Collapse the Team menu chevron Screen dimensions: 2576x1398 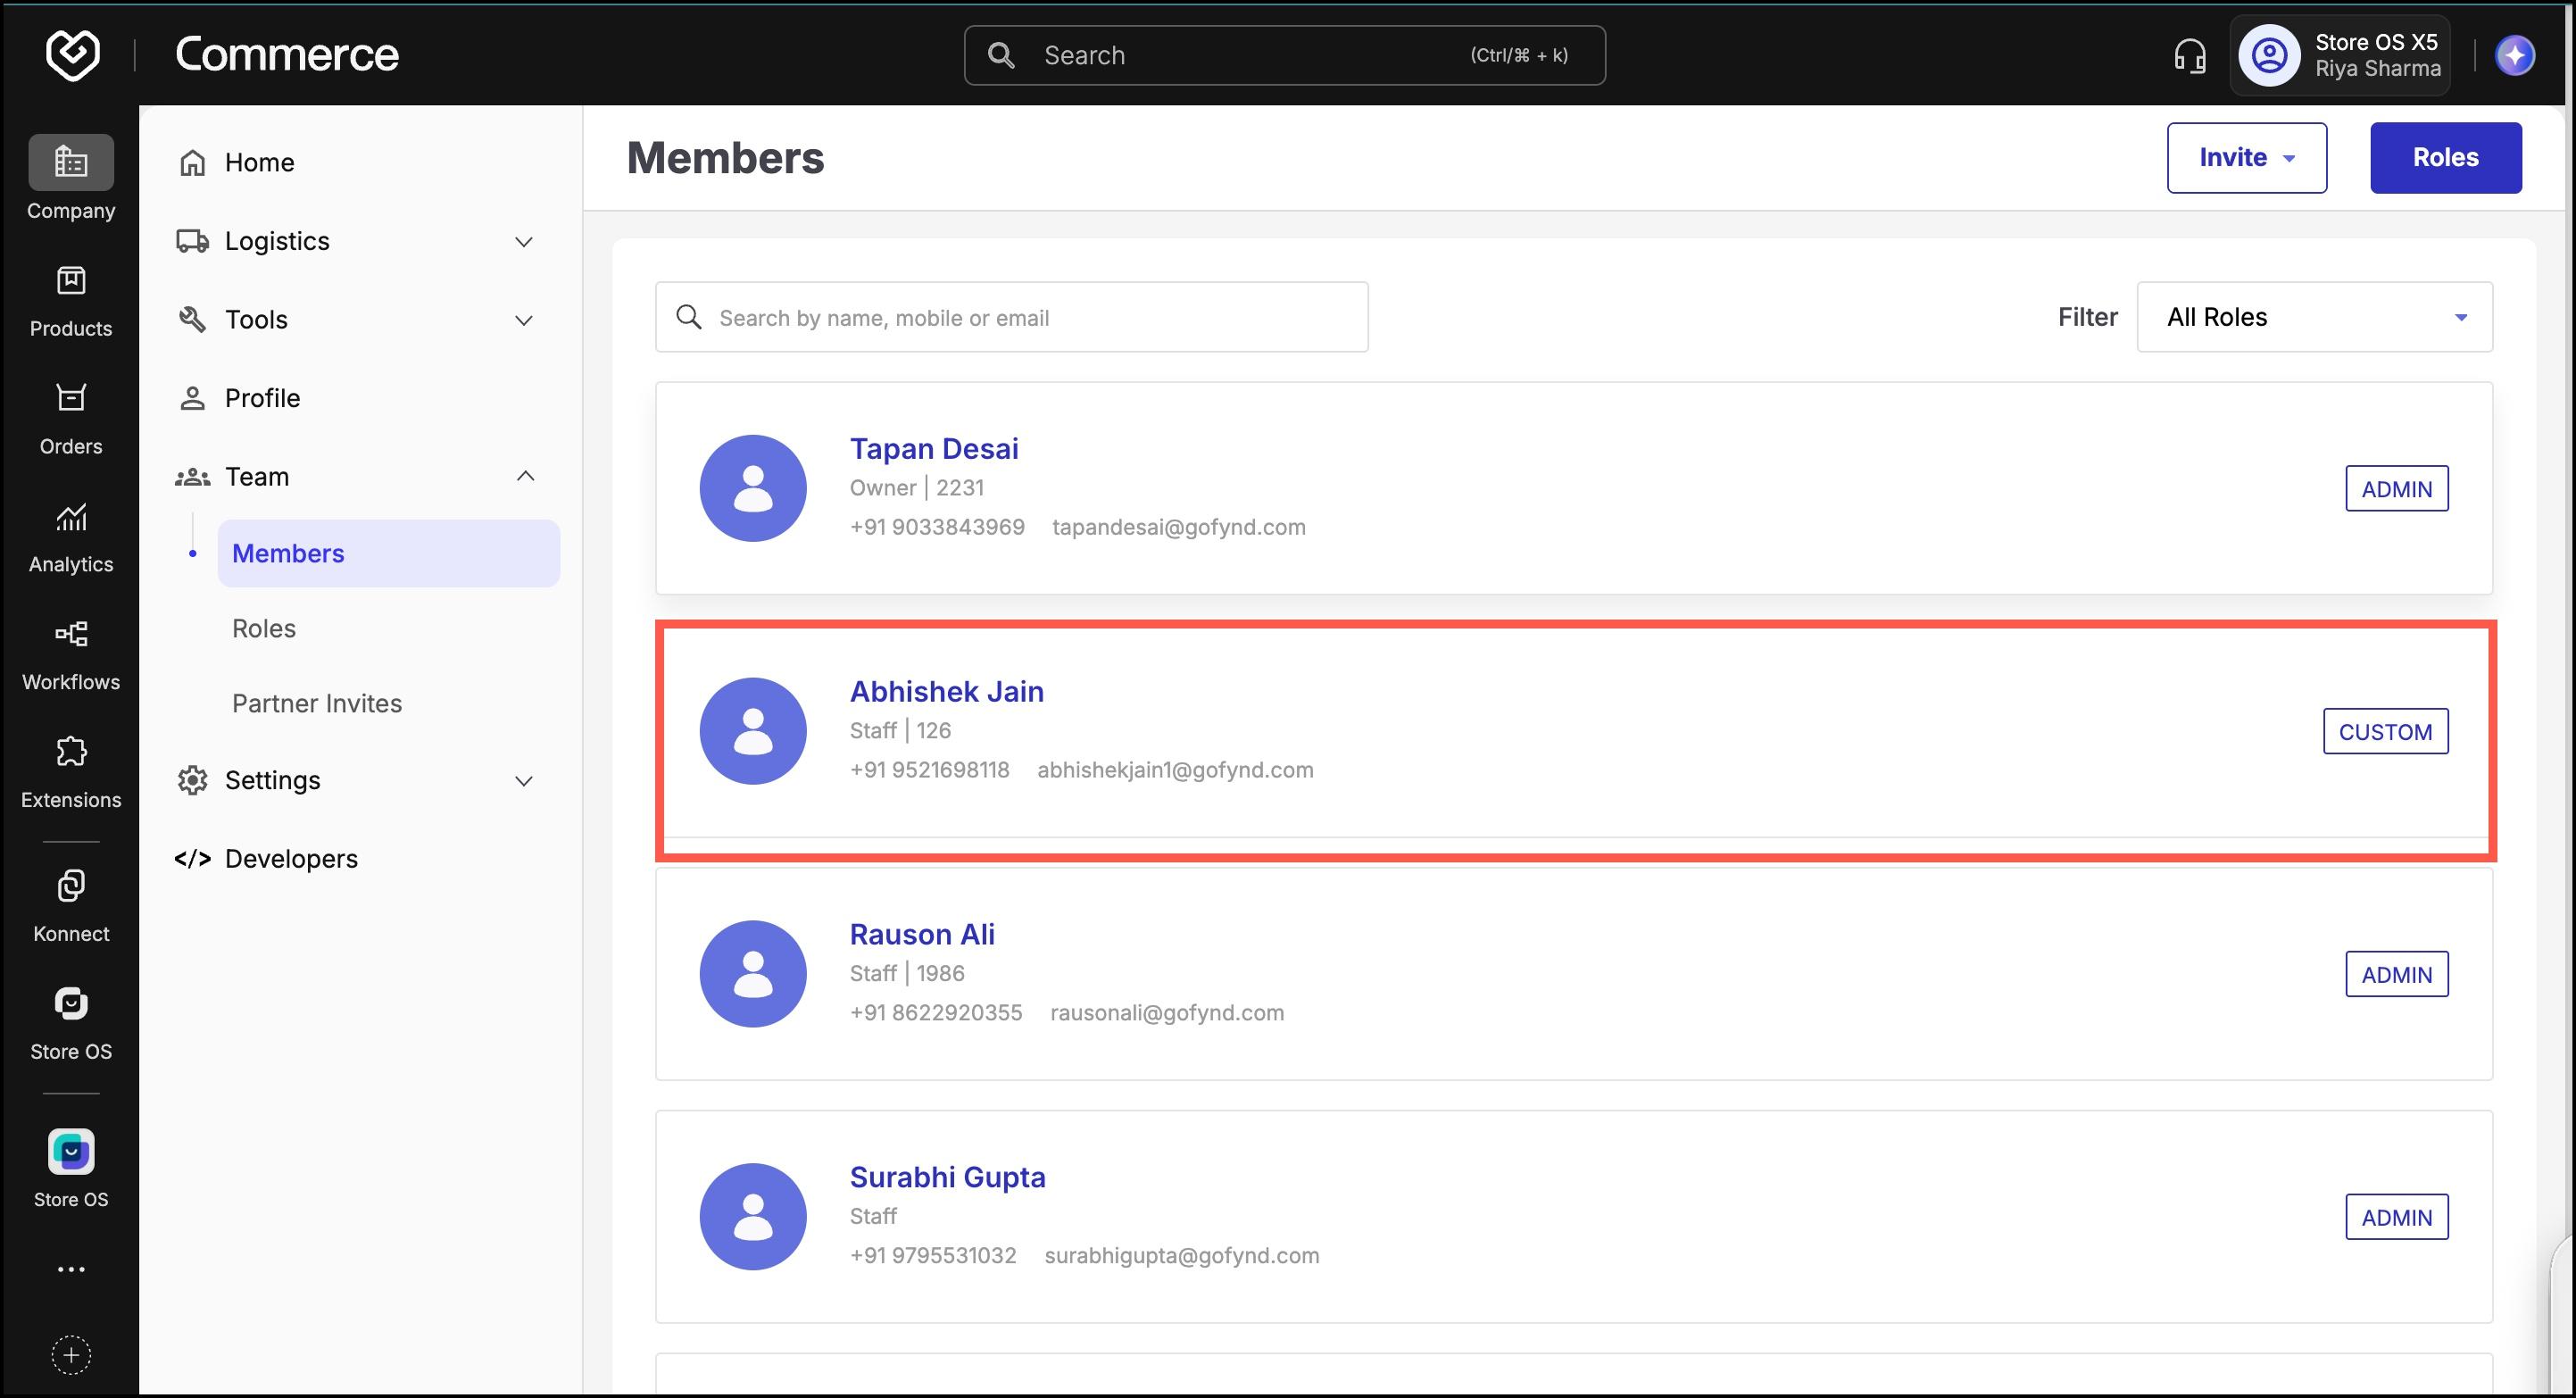[524, 476]
